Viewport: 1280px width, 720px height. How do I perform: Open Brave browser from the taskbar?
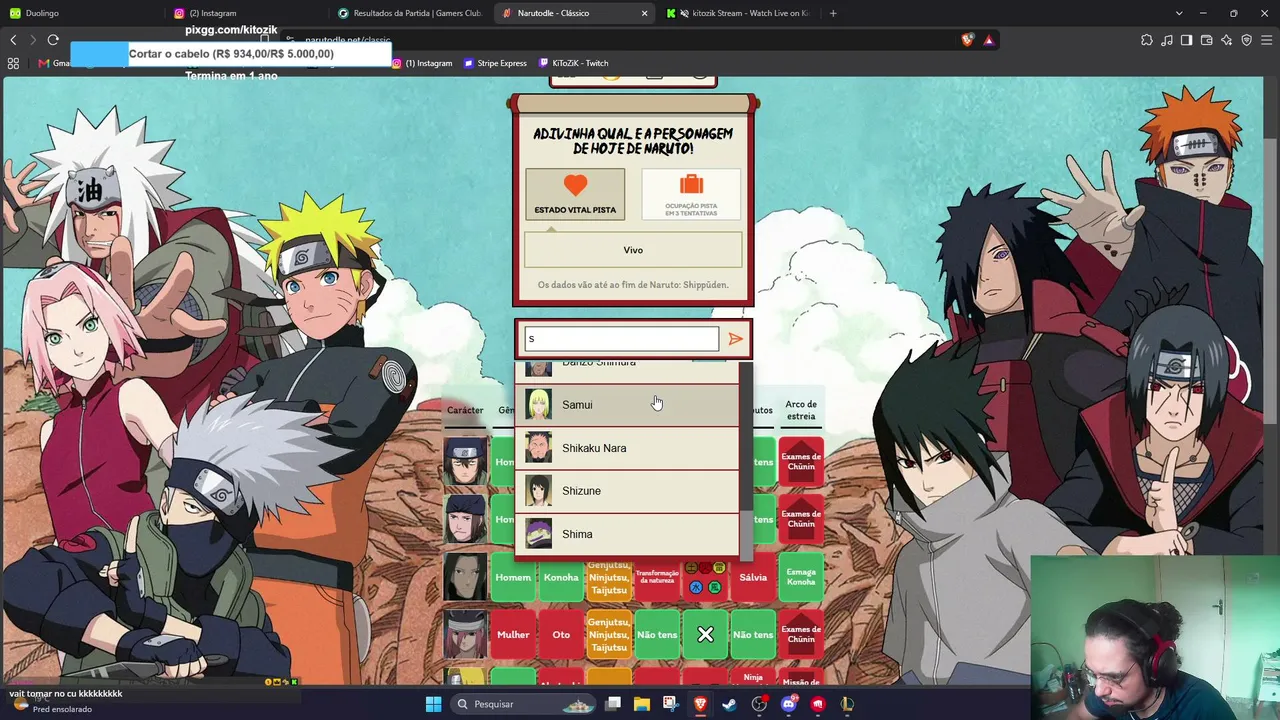[x=699, y=704]
